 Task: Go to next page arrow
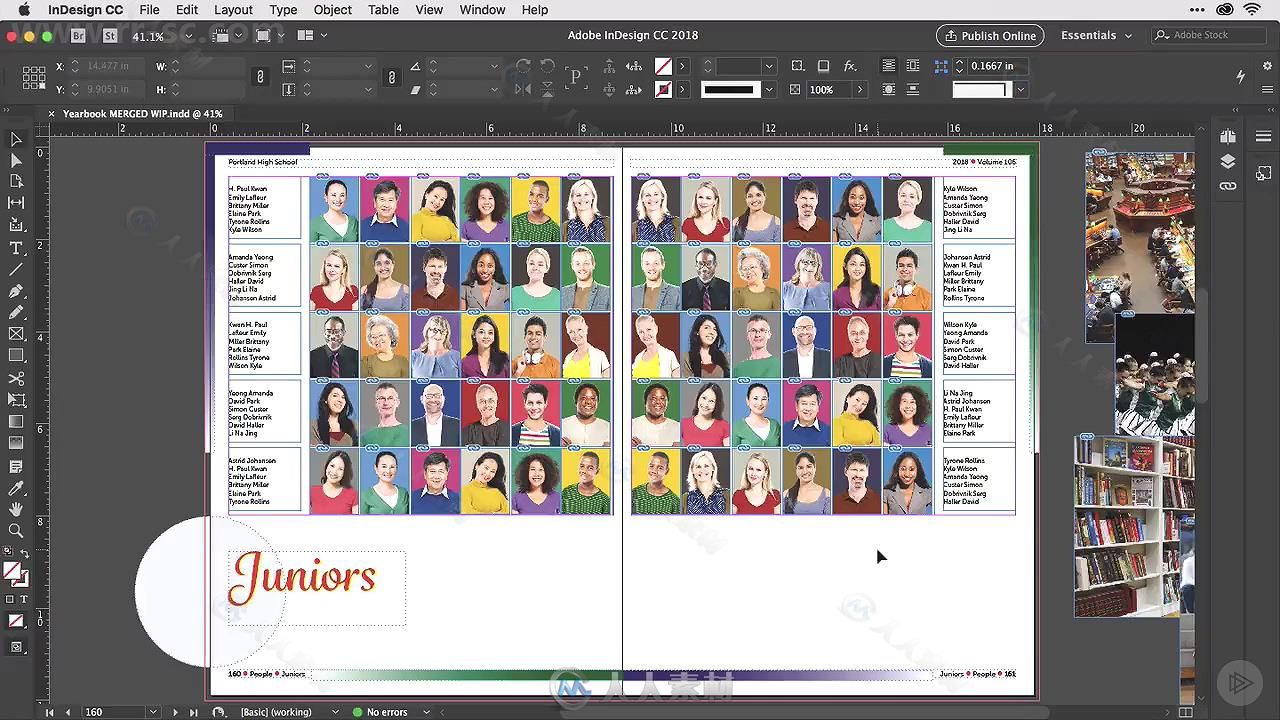click(x=175, y=712)
